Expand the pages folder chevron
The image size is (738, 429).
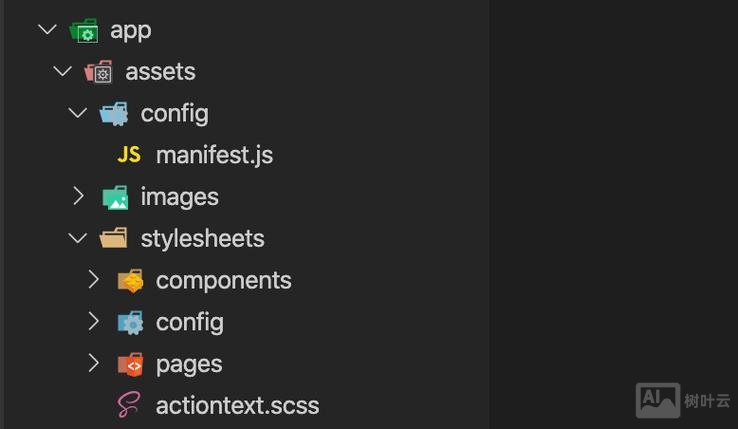click(94, 364)
